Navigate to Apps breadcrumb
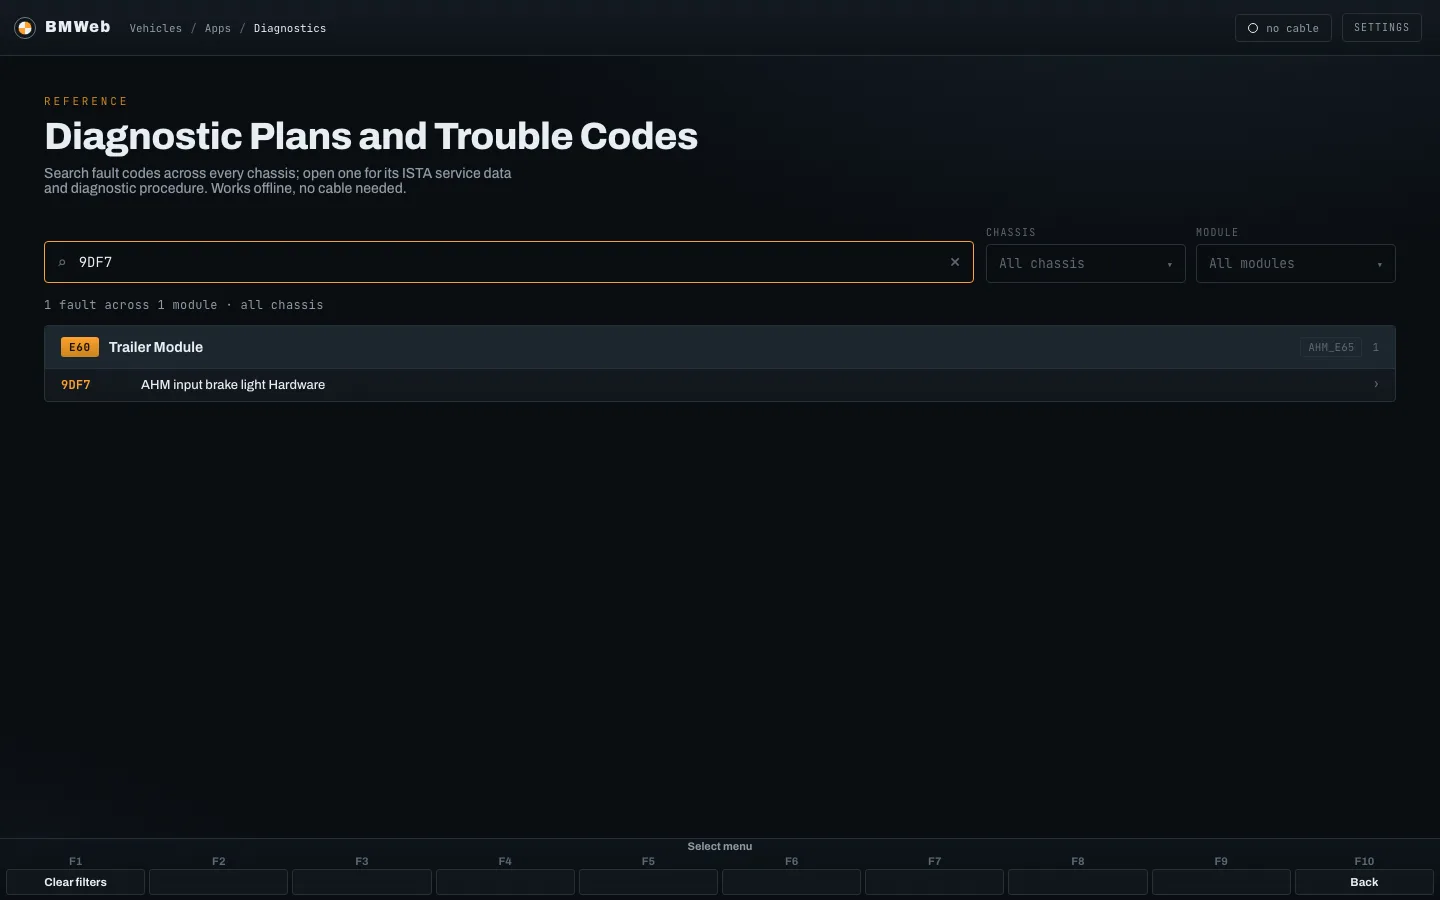The height and width of the screenshot is (900, 1440). pyautogui.click(x=218, y=28)
